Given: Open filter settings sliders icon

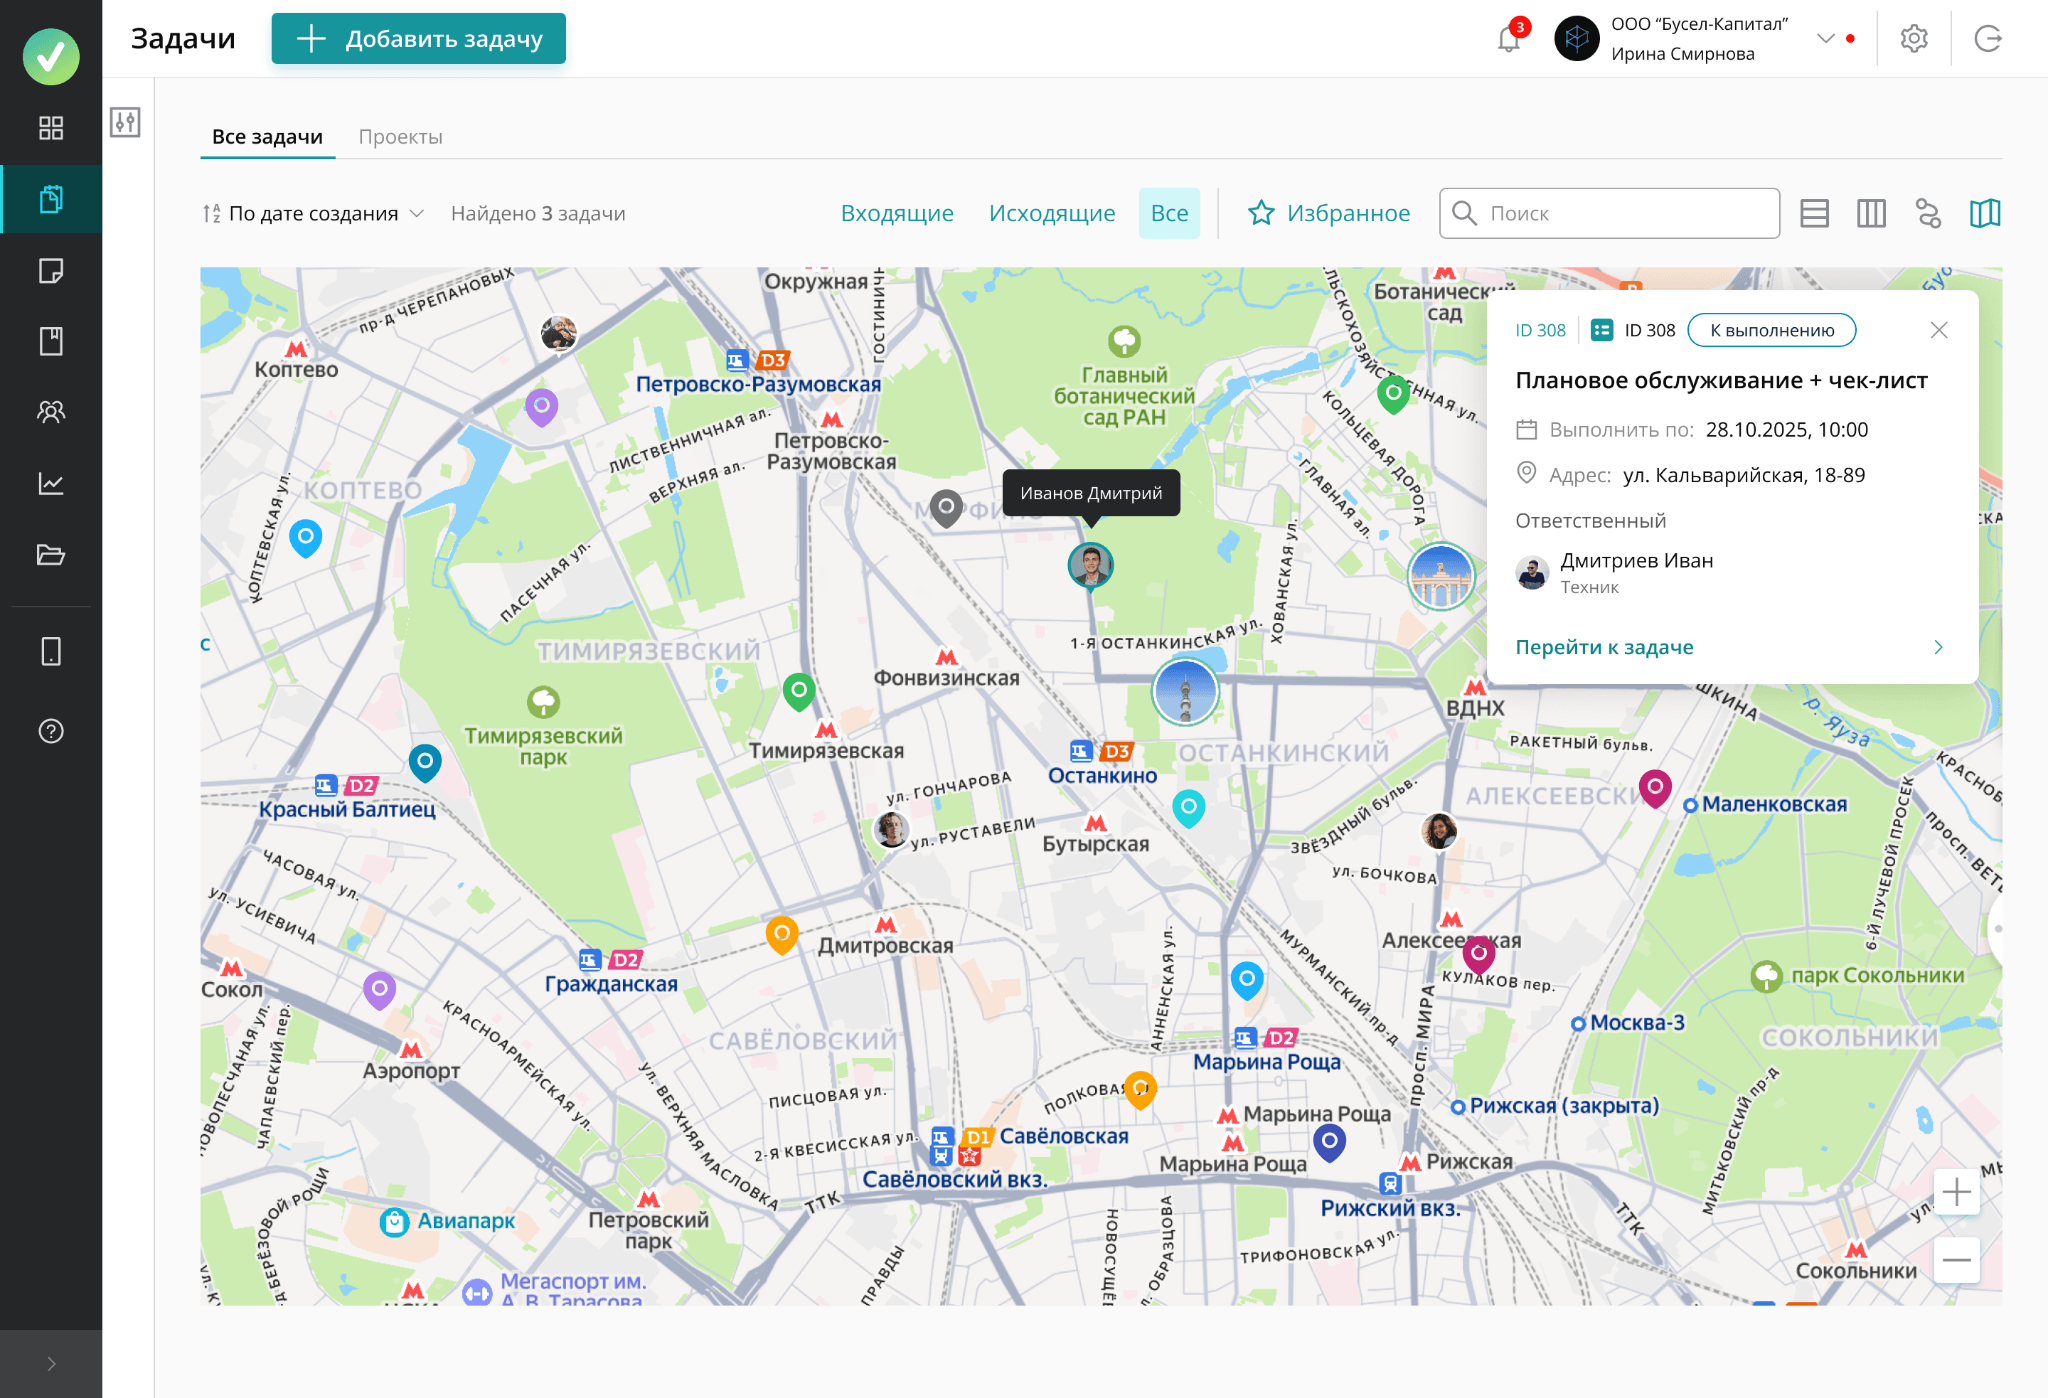Looking at the screenshot, I should (x=125, y=122).
